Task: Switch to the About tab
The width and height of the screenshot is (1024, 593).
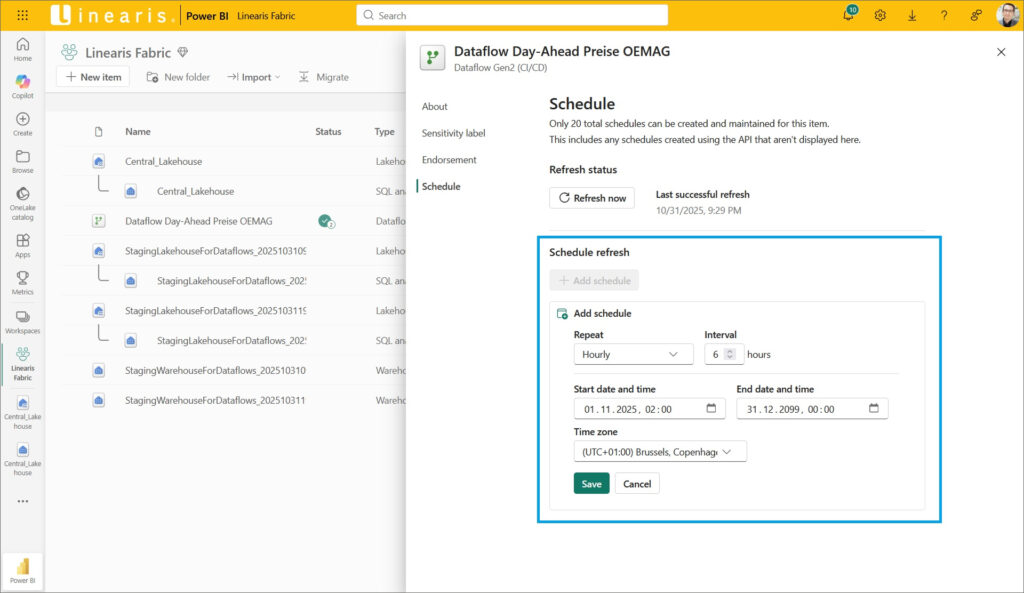Action: pos(435,107)
